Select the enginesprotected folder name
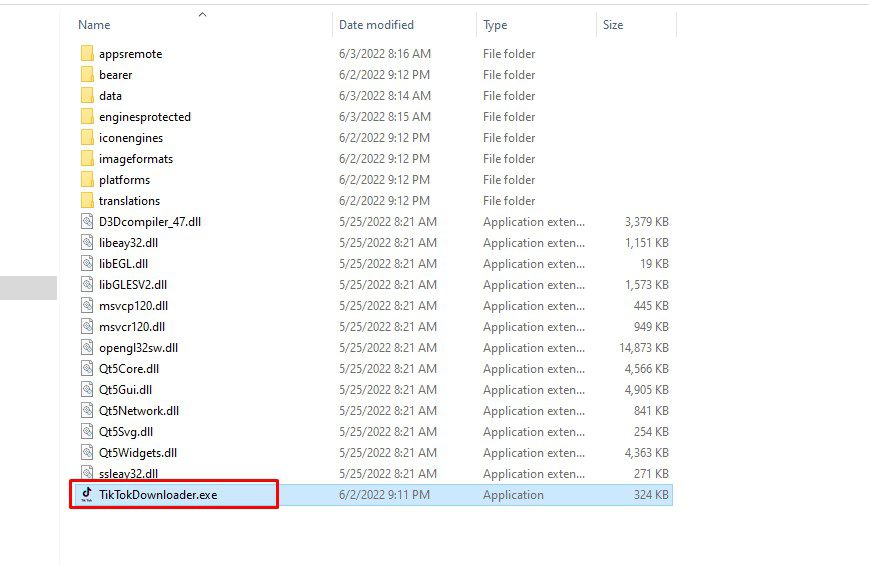The width and height of the screenshot is (869, 566). point(145,117)
